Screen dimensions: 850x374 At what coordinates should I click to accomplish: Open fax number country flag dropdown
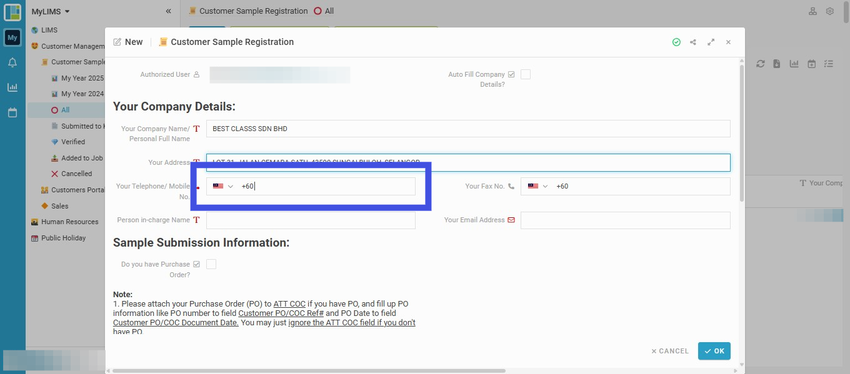pyautogui.click(x=538, y=186)
